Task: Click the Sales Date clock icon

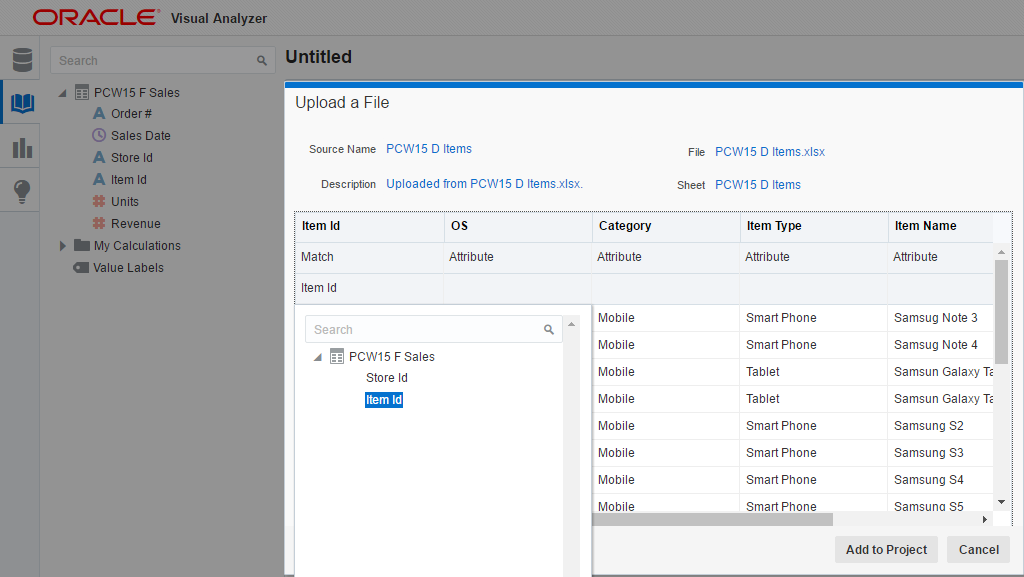Action: pos(99,135)
